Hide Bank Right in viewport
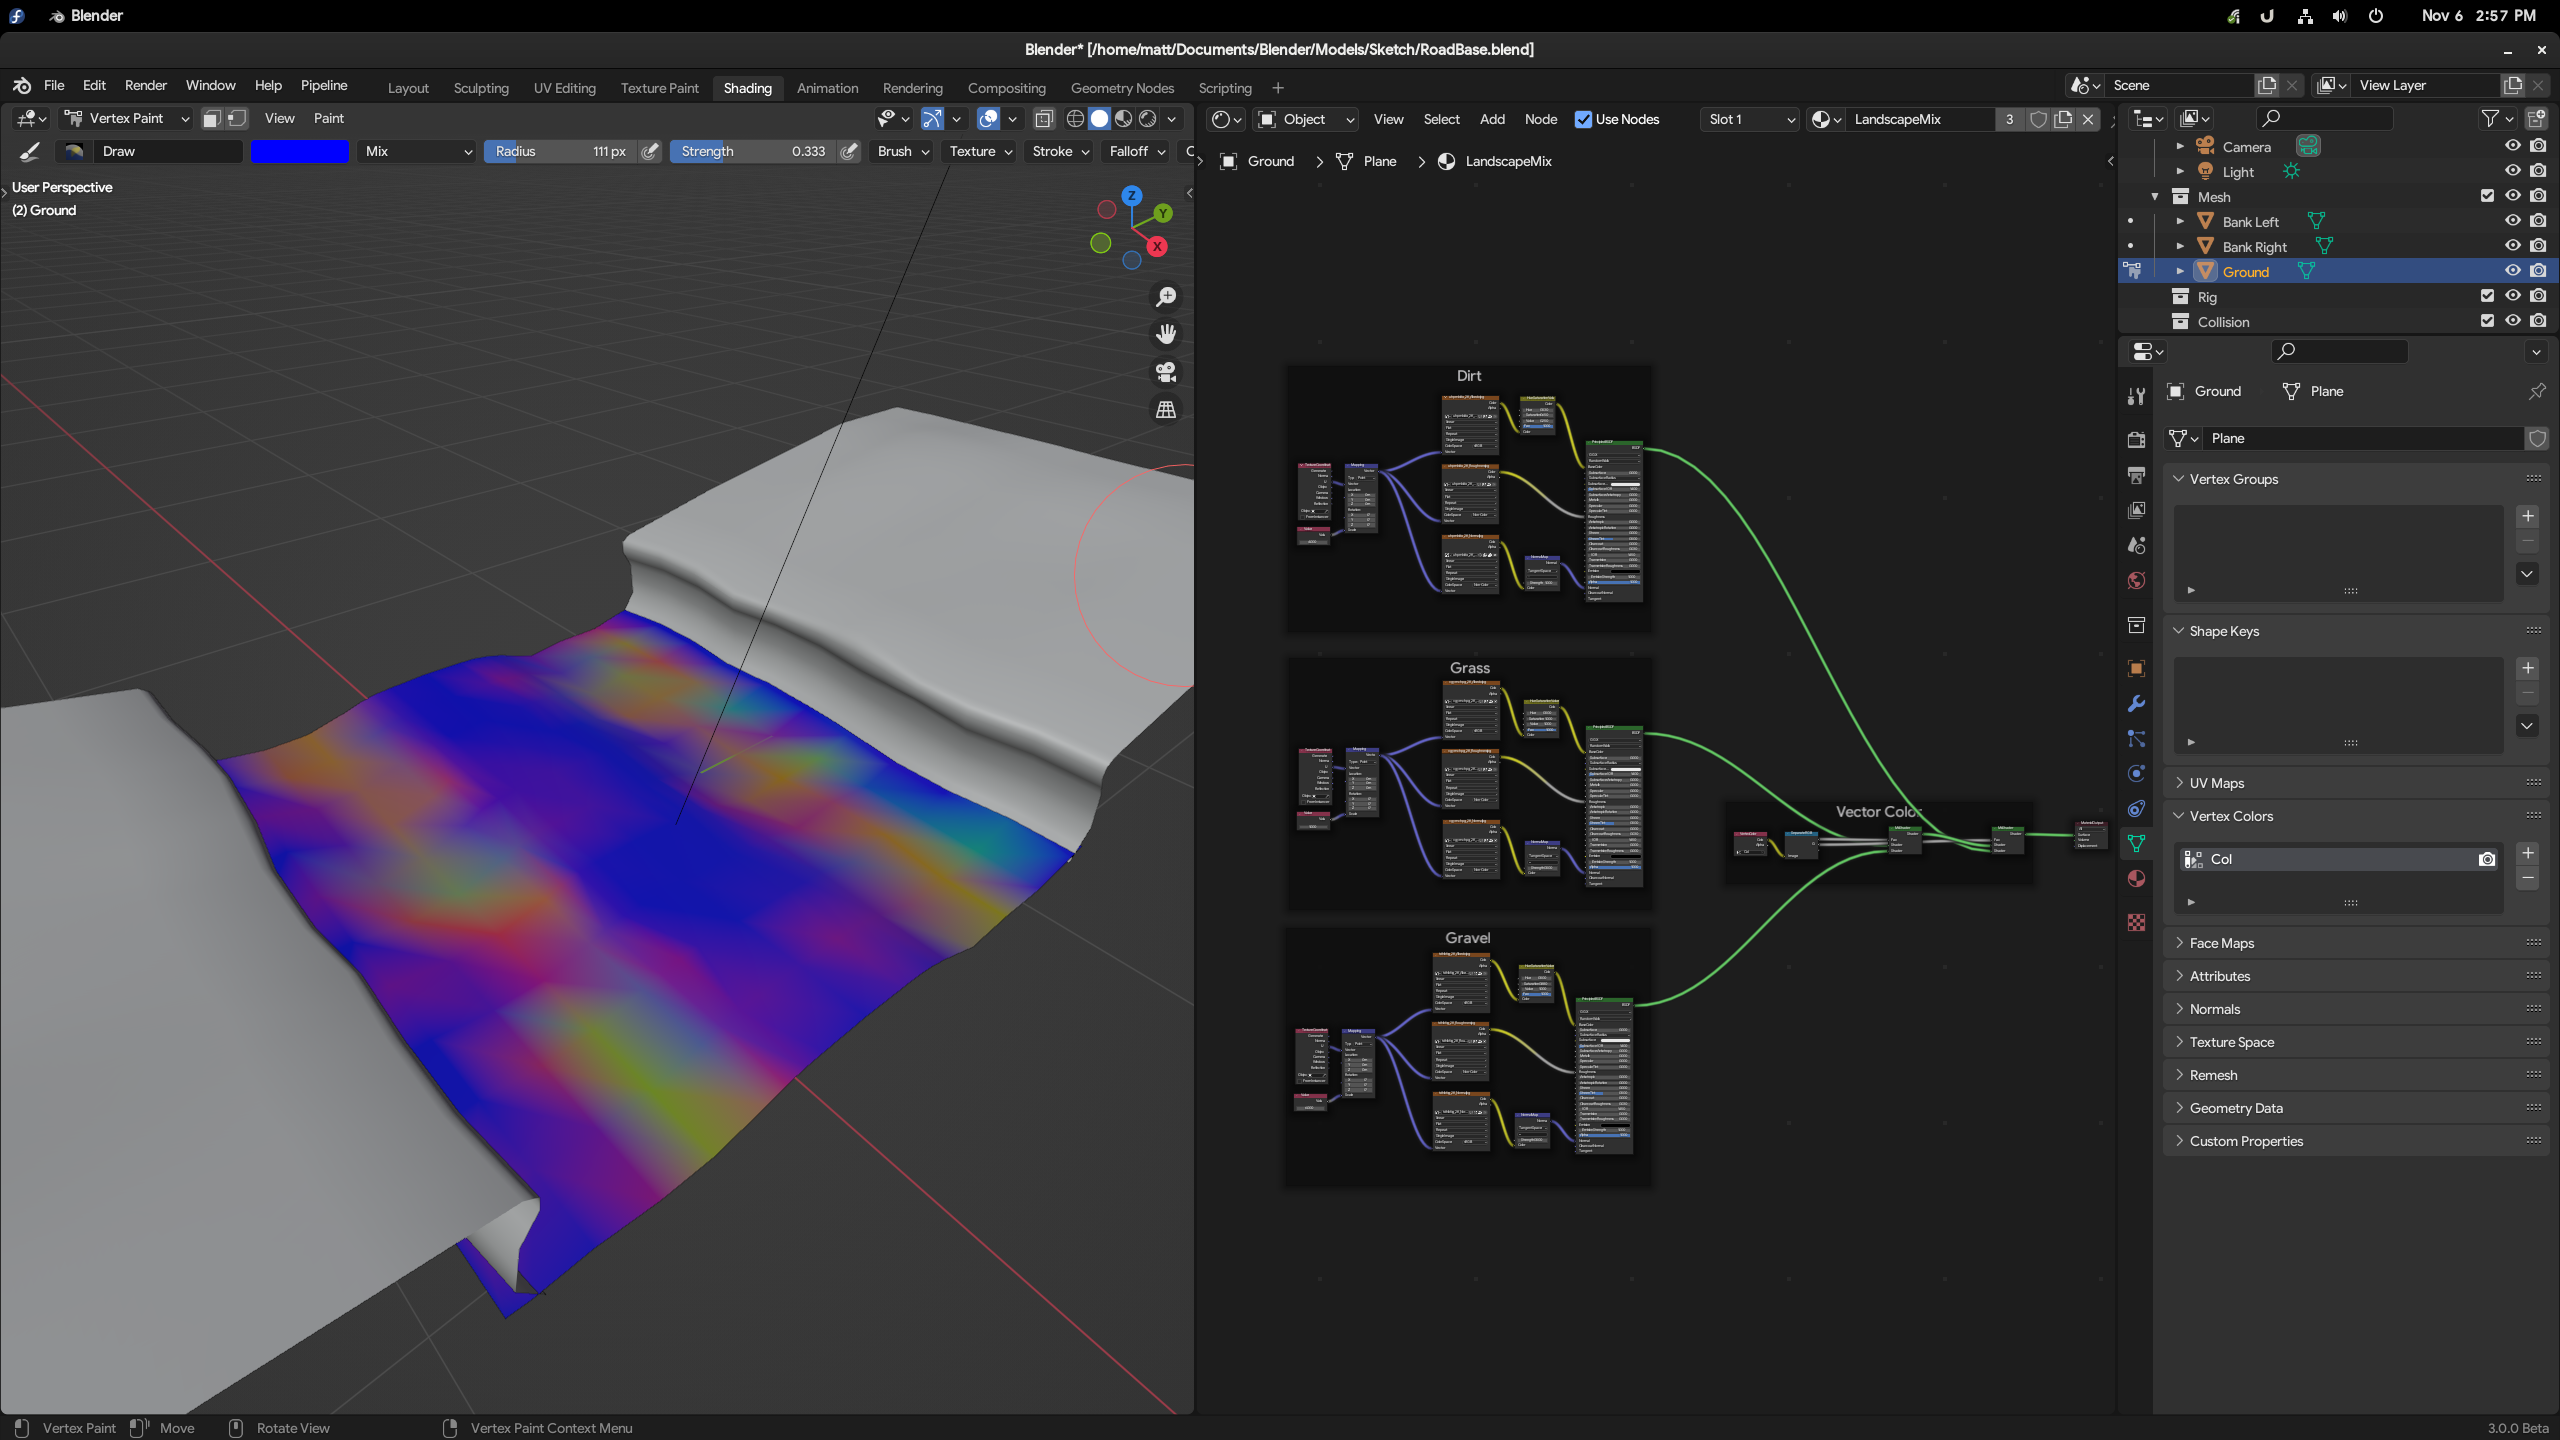This screenshot has width=2560, height=1440. 2512,246
